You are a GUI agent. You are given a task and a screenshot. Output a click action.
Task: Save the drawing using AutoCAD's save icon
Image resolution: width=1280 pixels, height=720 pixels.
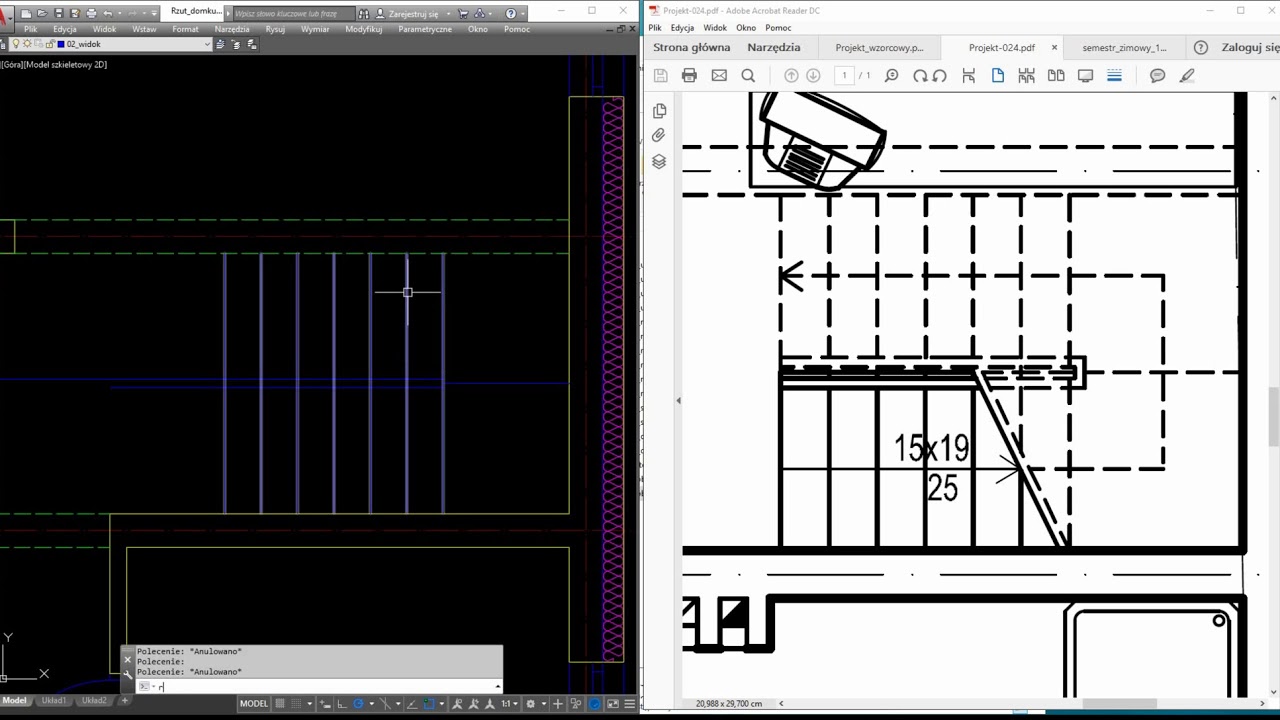[x=58, y=13]
